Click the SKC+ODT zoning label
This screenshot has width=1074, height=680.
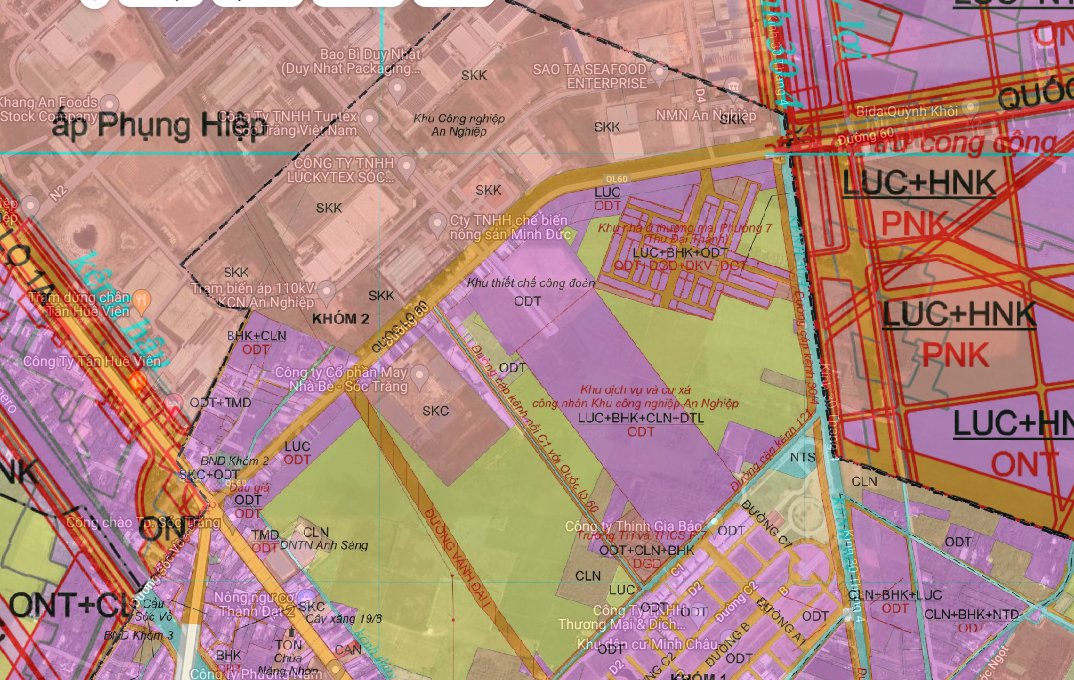point(209,475)
